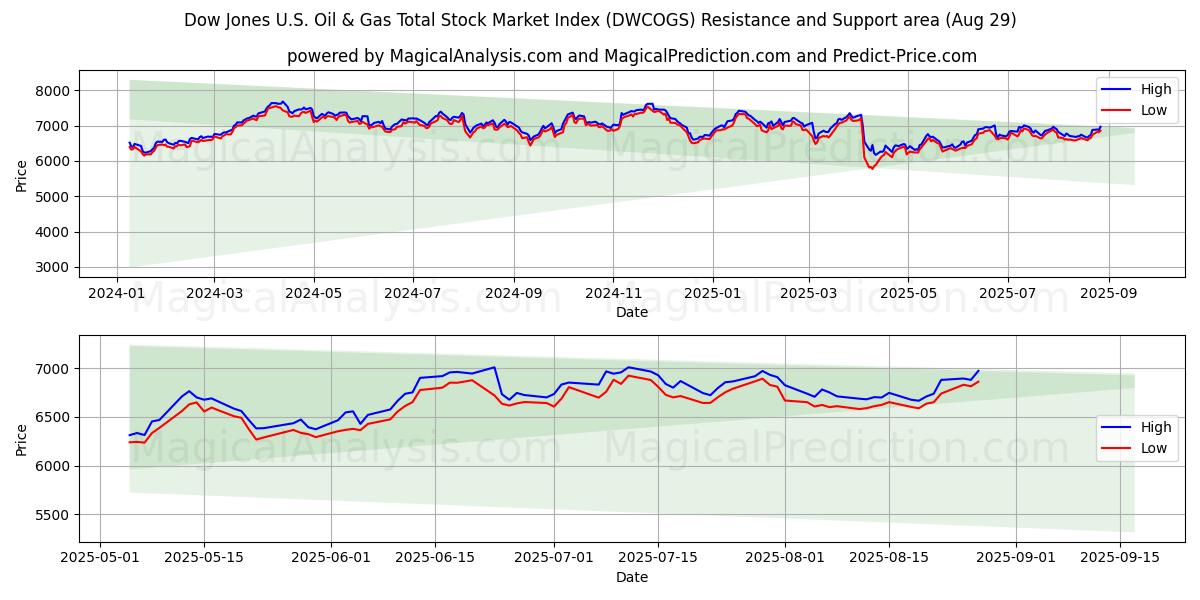Click the 'Date' axis label under bottom chart
Viewport: 1200px width, 600px height.
632,577
